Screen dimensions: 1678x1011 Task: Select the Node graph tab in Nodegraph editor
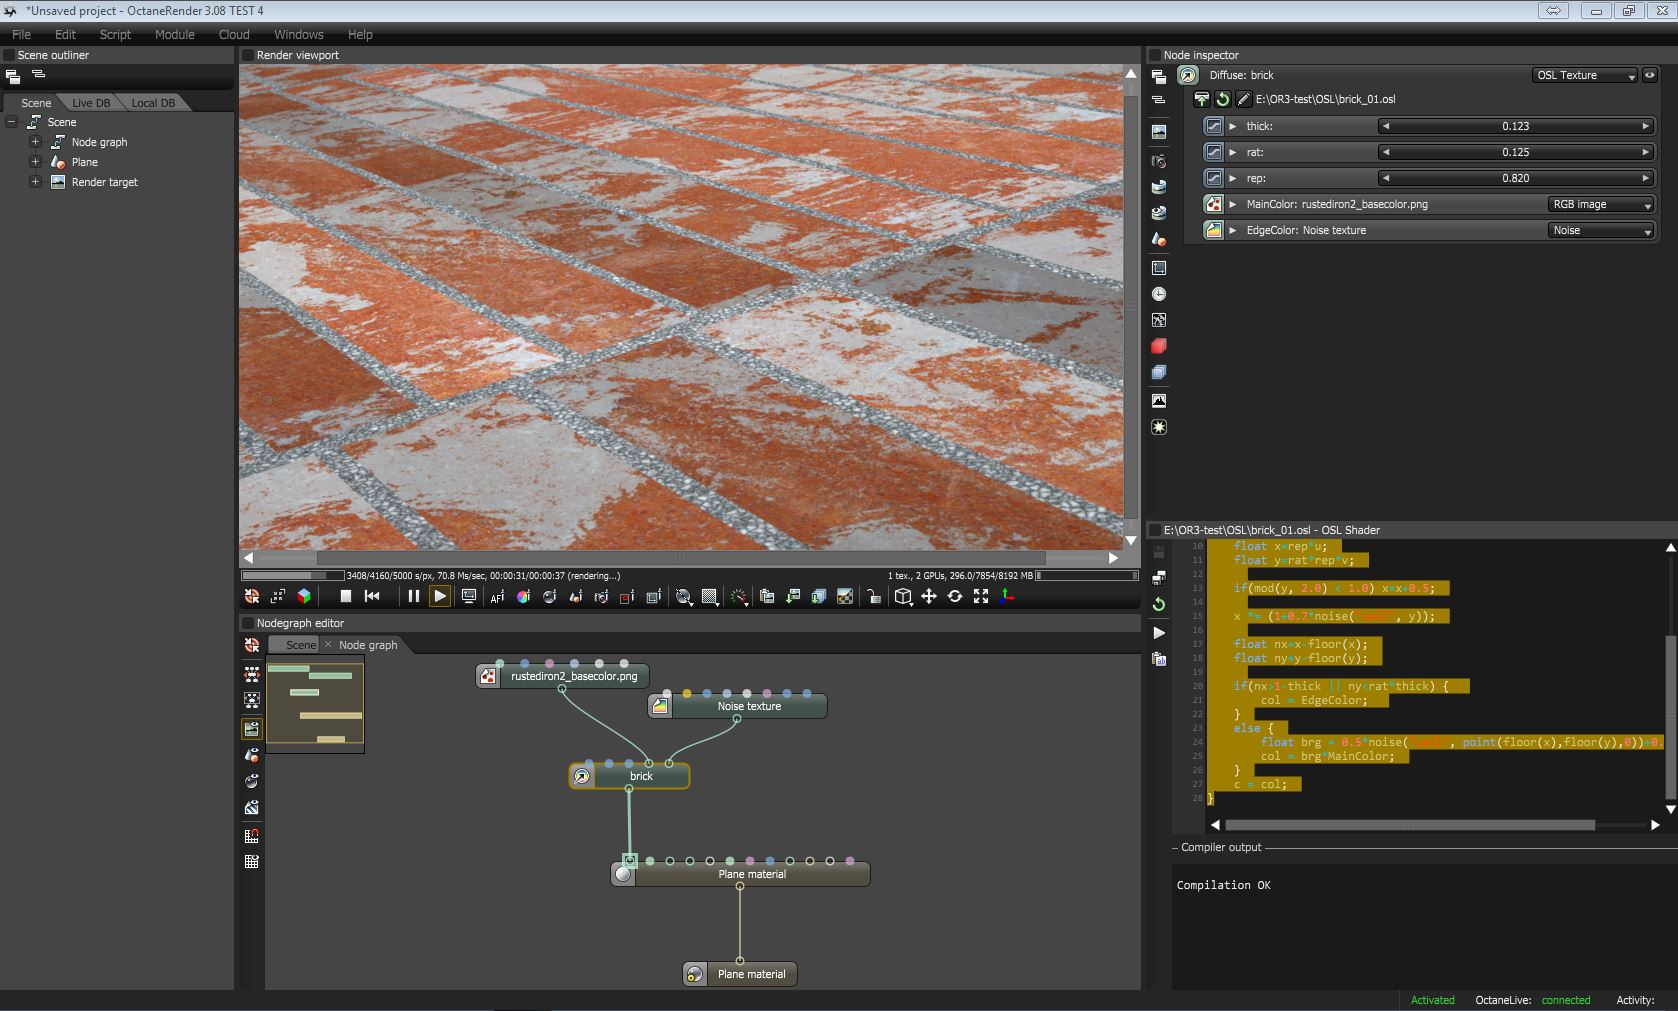(x=368, y=645)
